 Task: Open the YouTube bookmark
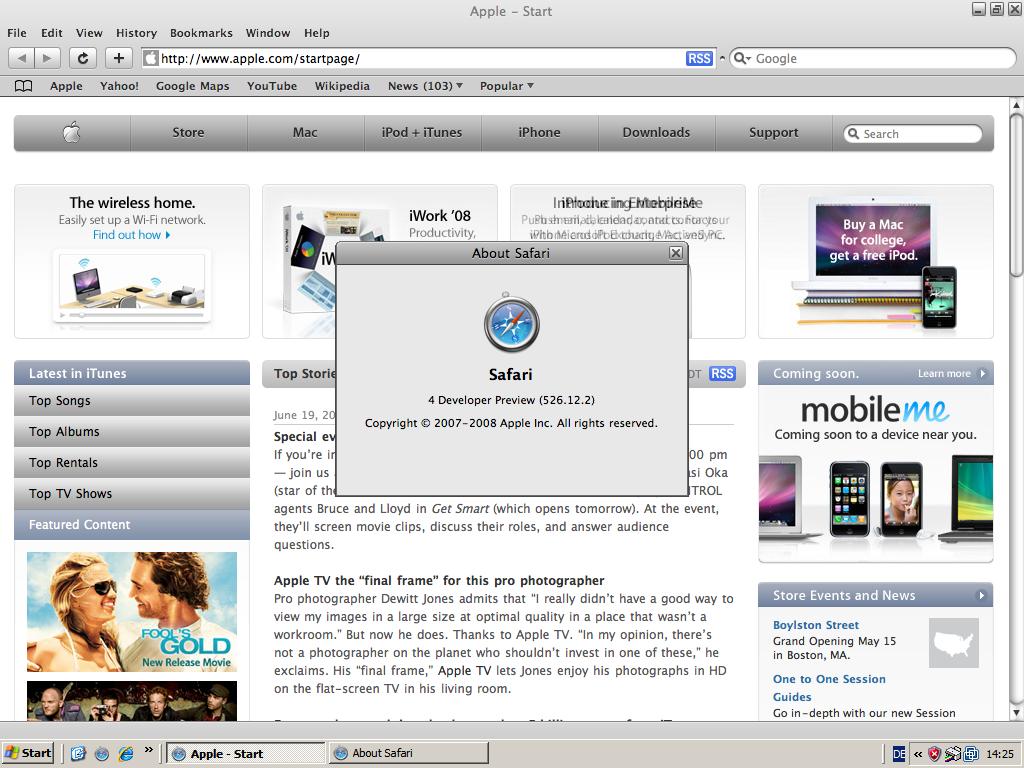coord(272,86)
